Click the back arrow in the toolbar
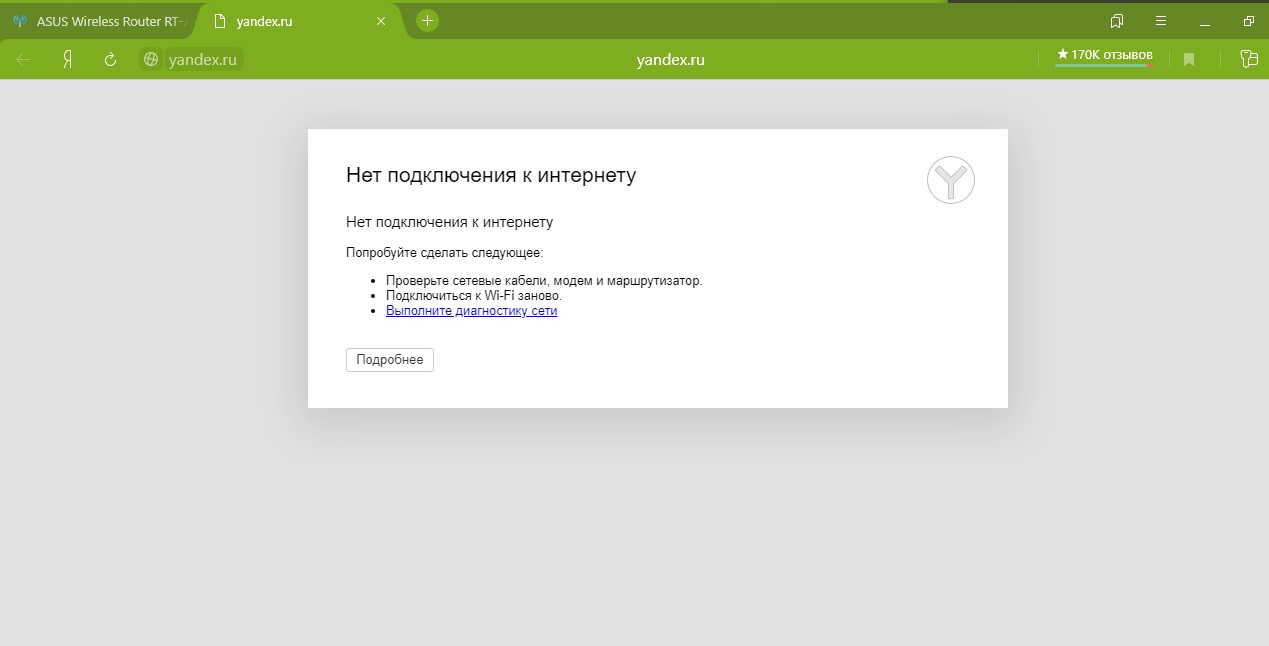Image resolution: width=1269 pixels, height=646 pixels. pos(23,60)
